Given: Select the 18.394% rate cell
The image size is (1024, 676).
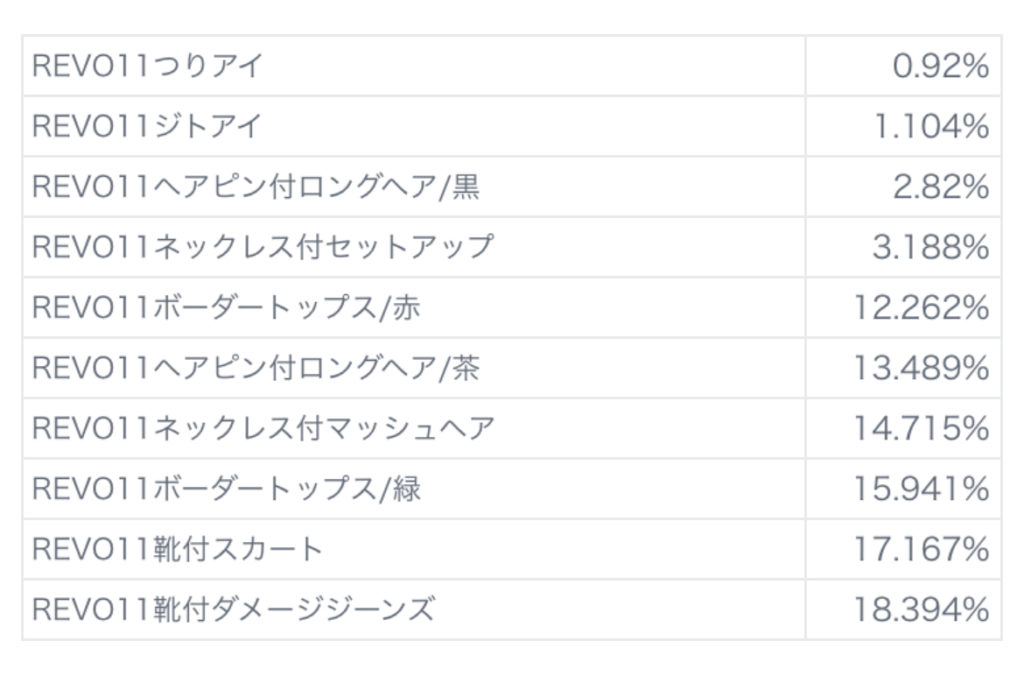Looking at the screenshot, I should coord(921,609).
